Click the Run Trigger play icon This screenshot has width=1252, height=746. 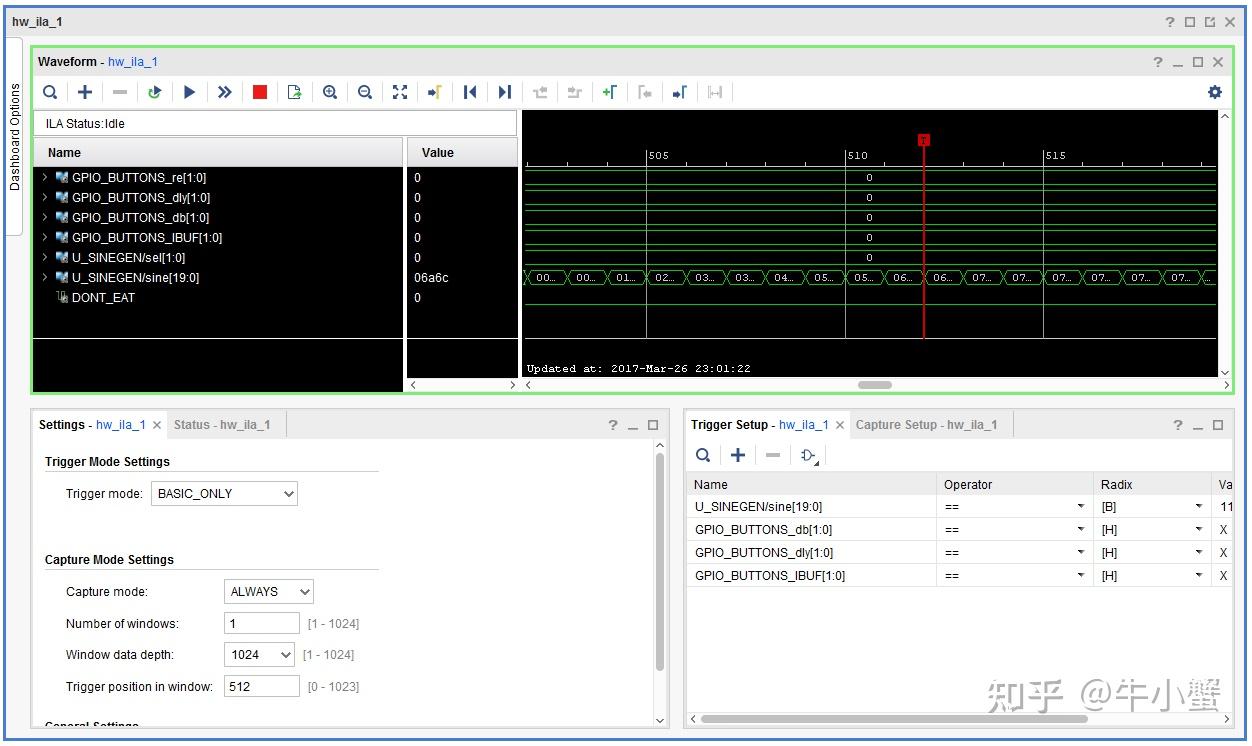(x=189, y=92)
